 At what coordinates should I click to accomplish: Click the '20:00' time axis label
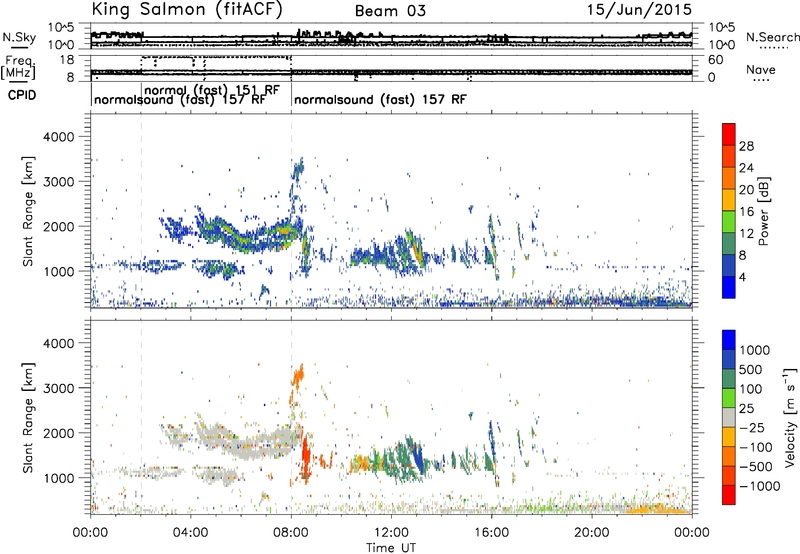(591, 533)
